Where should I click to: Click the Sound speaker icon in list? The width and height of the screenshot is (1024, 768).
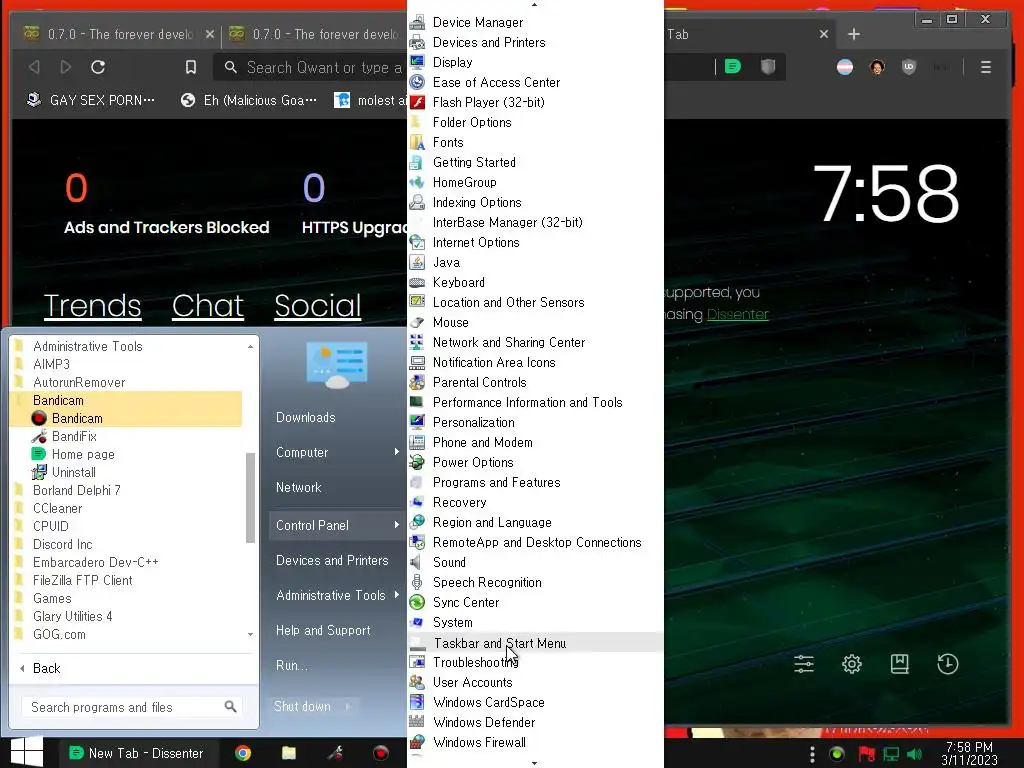coord(417,562)
